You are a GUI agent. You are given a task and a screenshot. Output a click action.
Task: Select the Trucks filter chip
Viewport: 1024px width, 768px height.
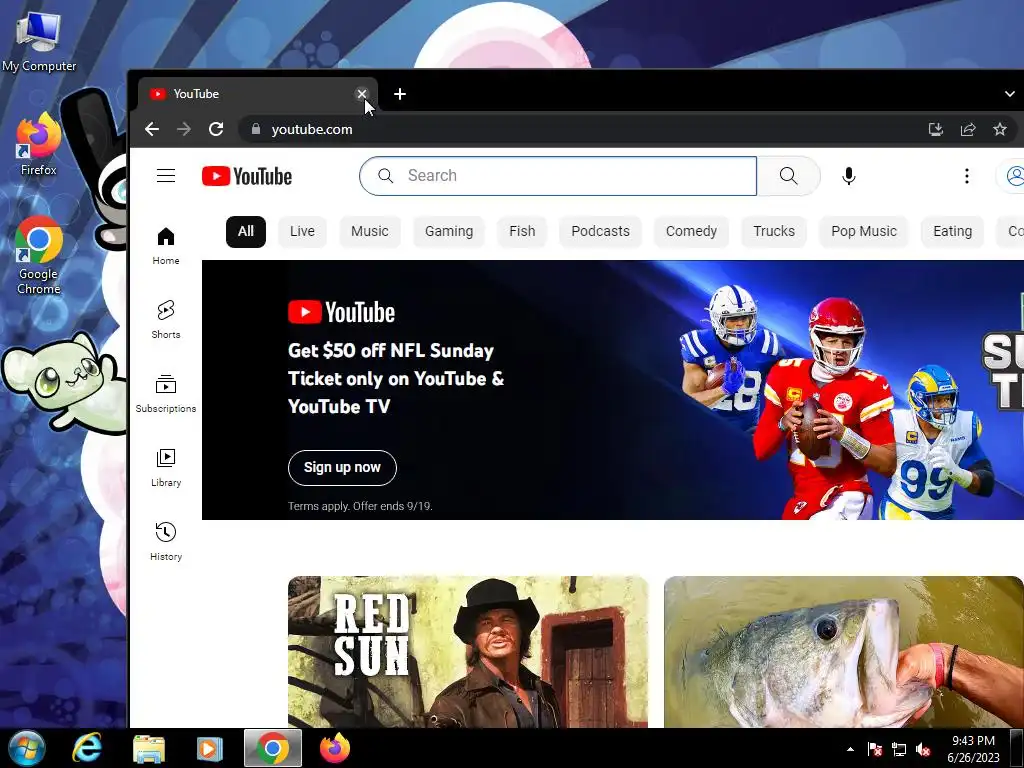point(774,231)
